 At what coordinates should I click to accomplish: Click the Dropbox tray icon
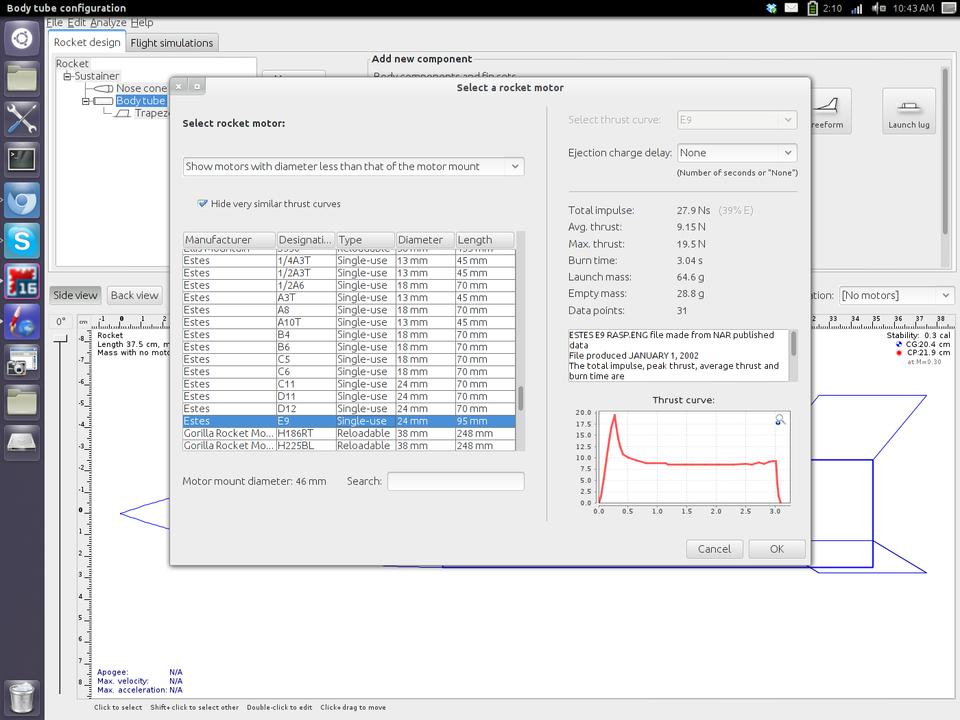[x=771, y=8]
